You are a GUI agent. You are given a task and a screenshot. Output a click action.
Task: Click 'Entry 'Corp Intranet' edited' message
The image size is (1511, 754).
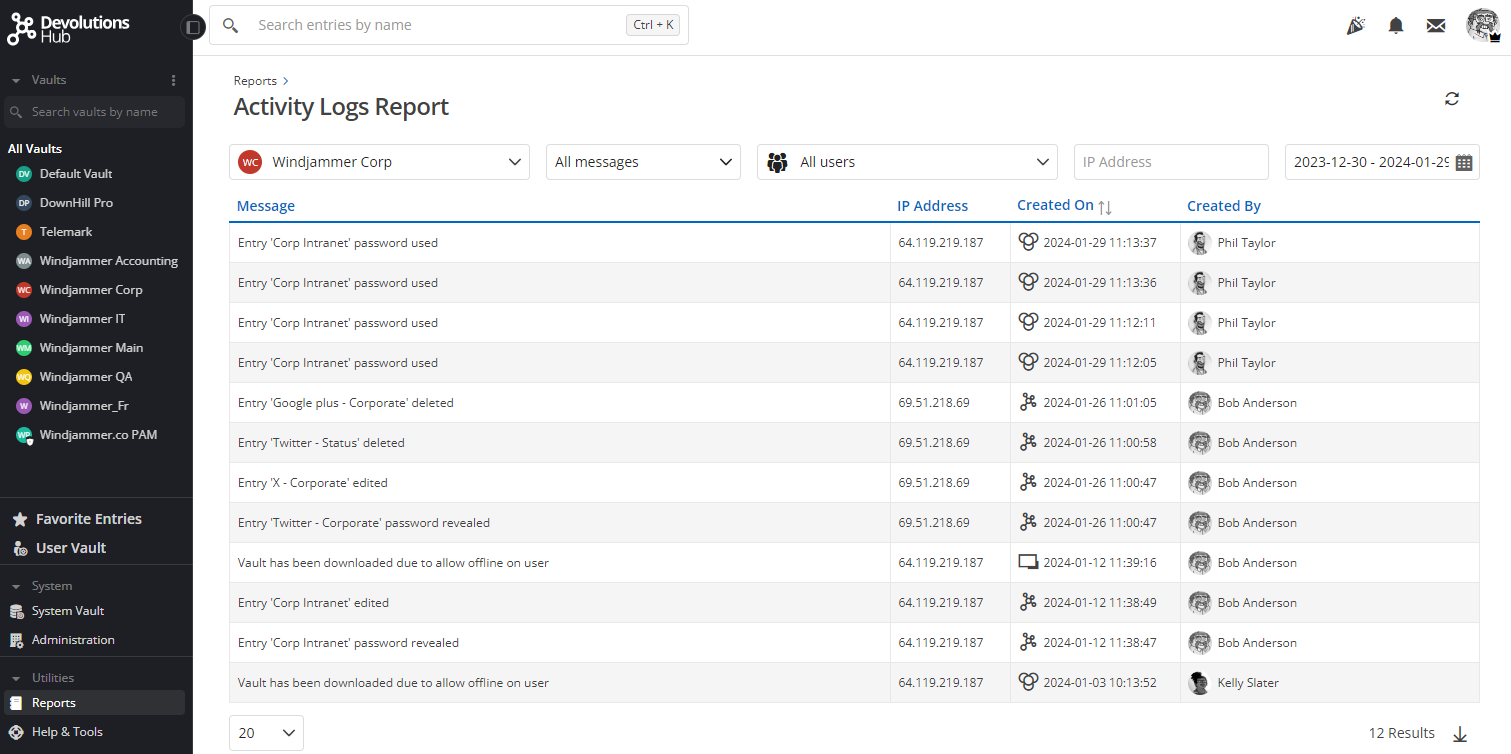[314, 603]
